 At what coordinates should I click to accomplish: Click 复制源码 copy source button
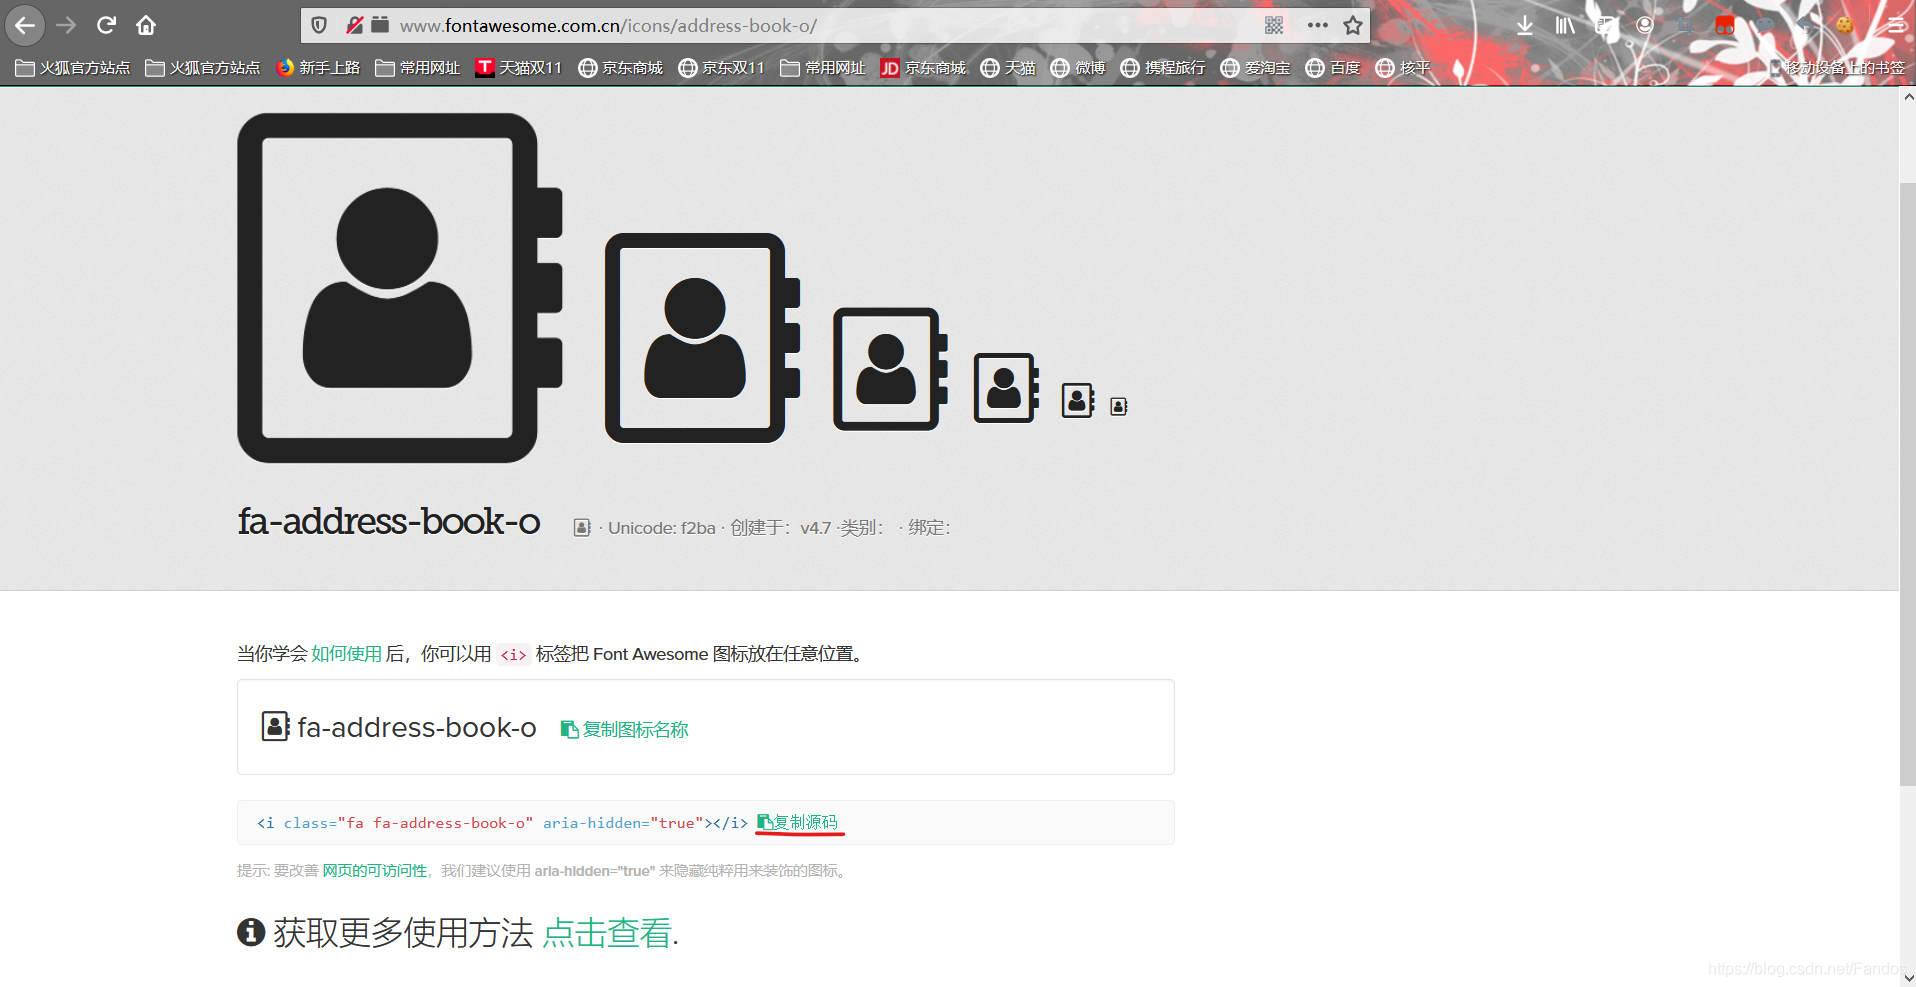(798, 822)
